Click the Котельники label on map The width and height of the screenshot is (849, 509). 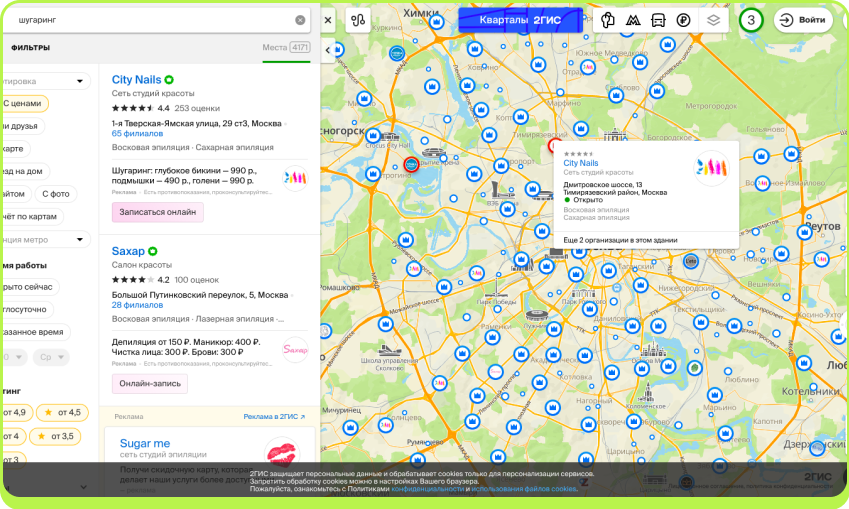810,390
